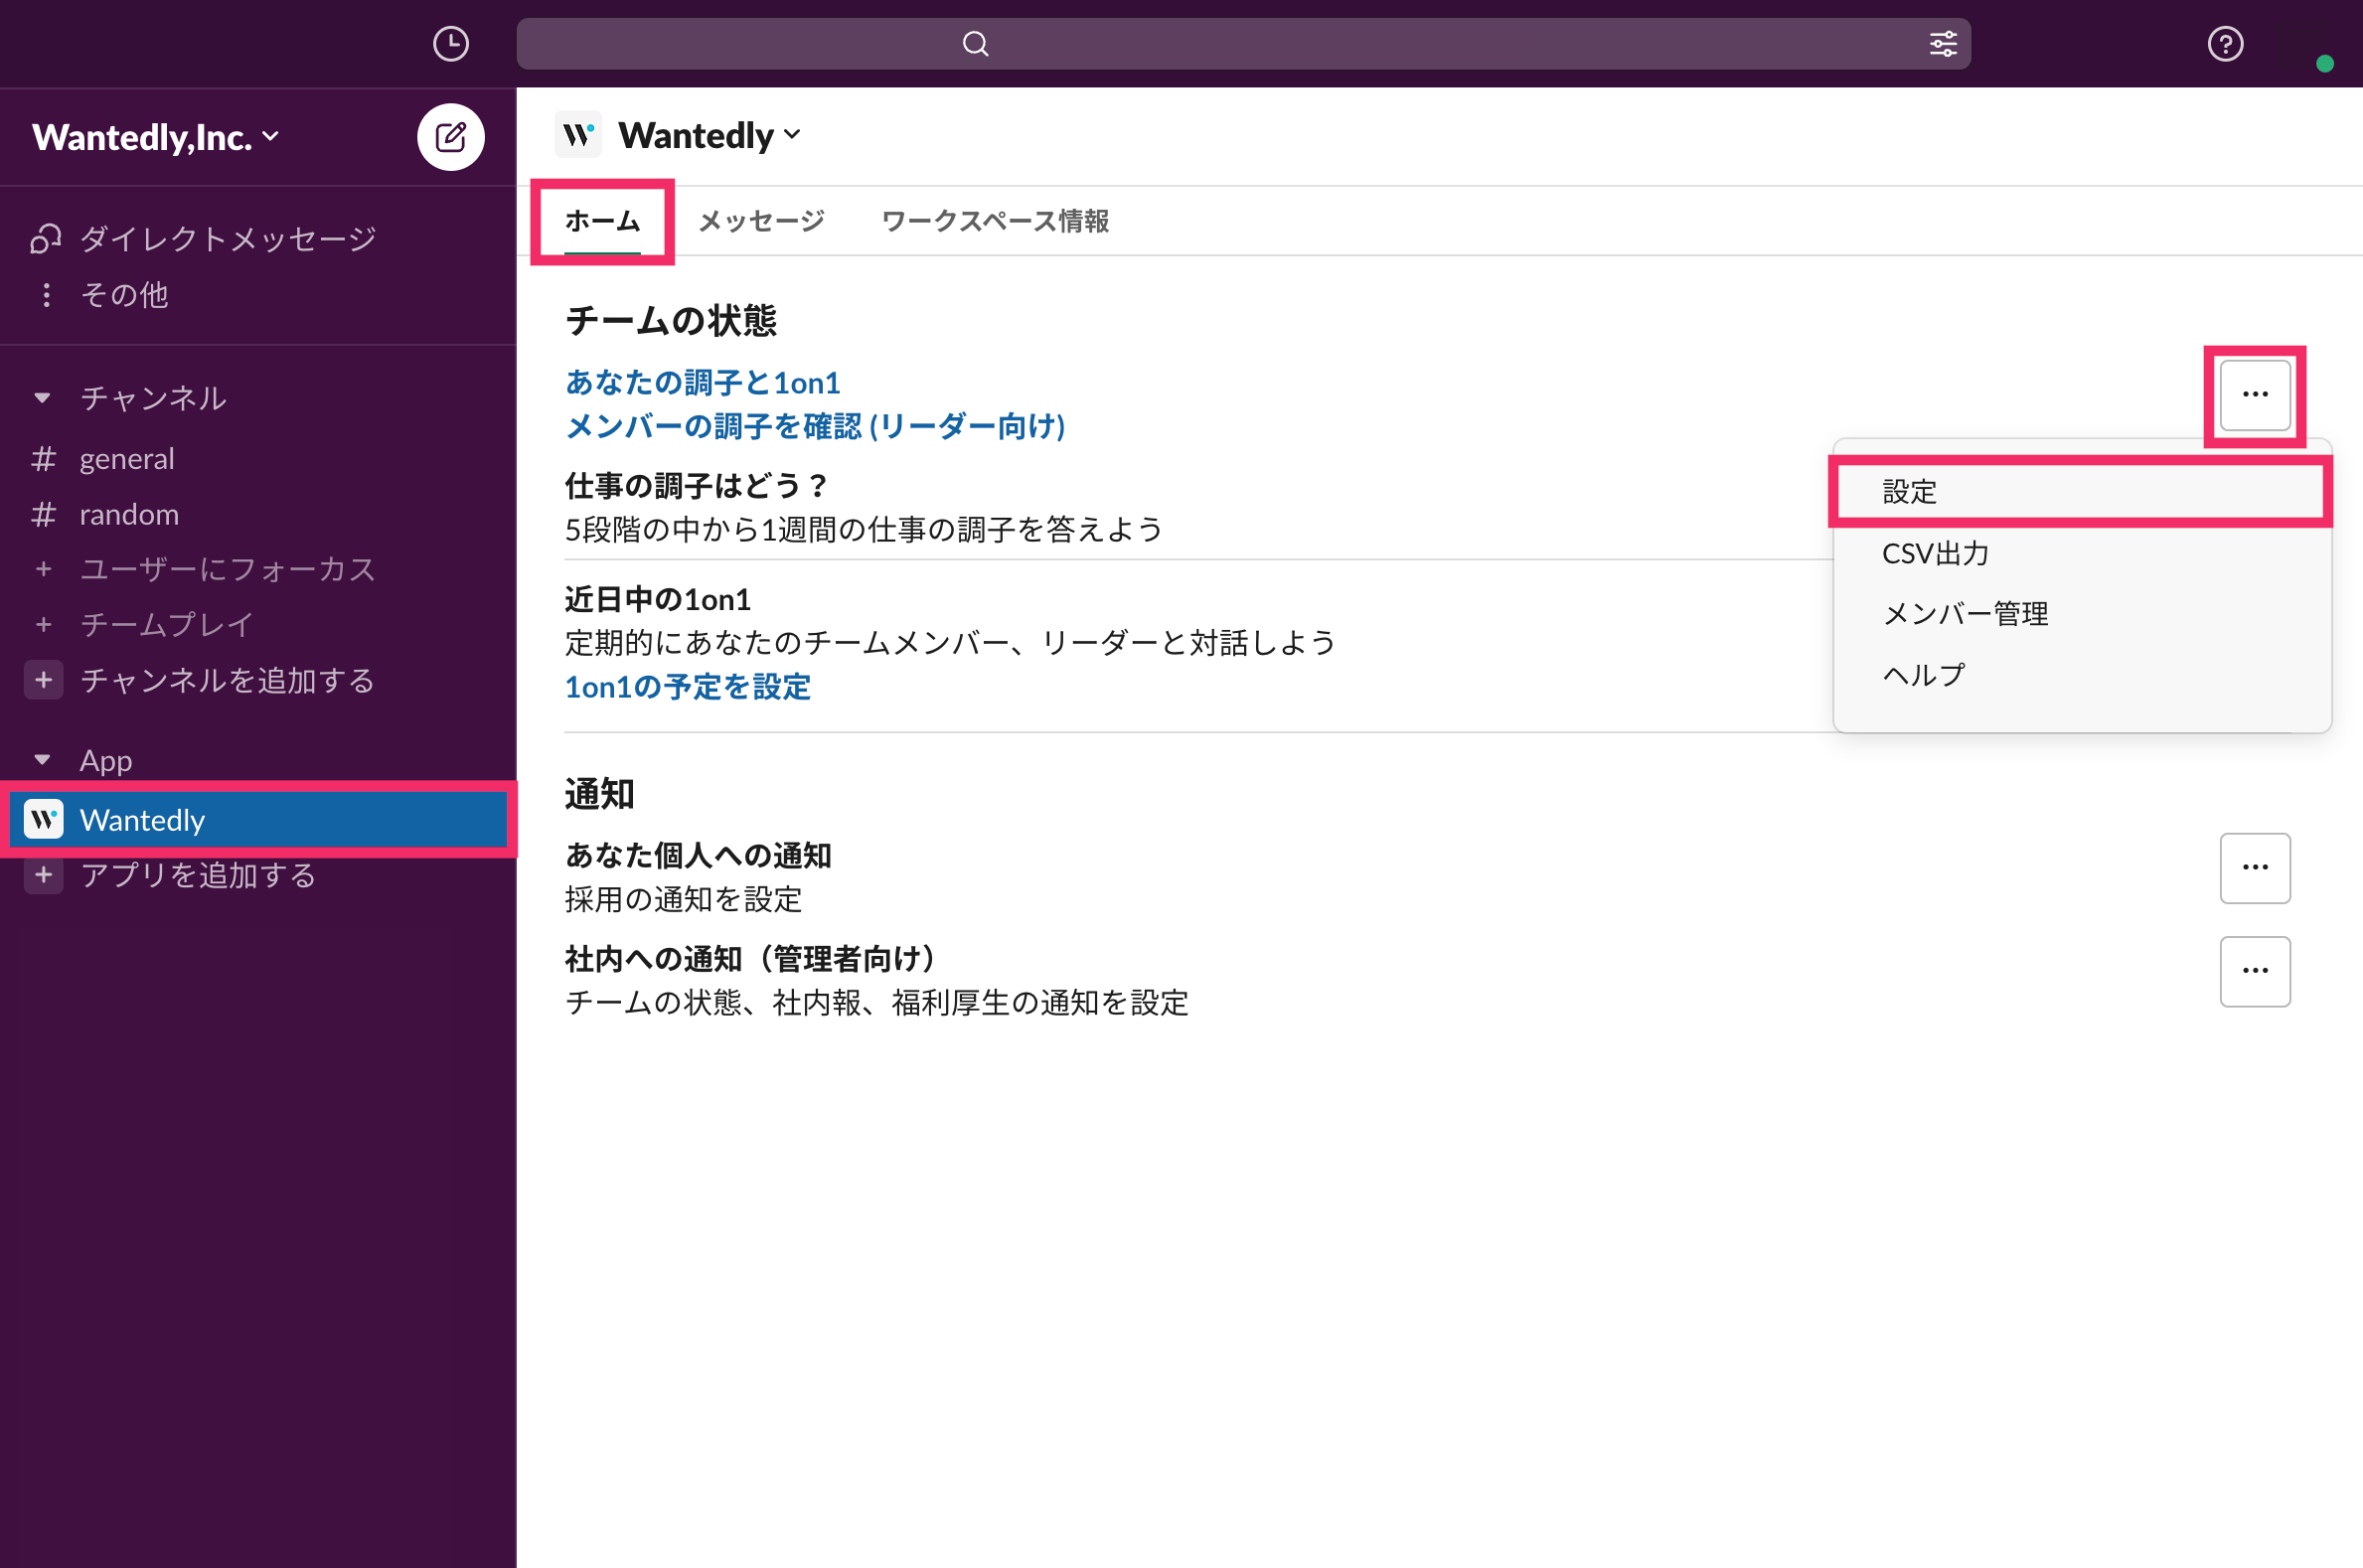Image resolution: width=2363 pixels, height=1568 pixels.
Task: Collapse the App section
Action: pos(42,760)
